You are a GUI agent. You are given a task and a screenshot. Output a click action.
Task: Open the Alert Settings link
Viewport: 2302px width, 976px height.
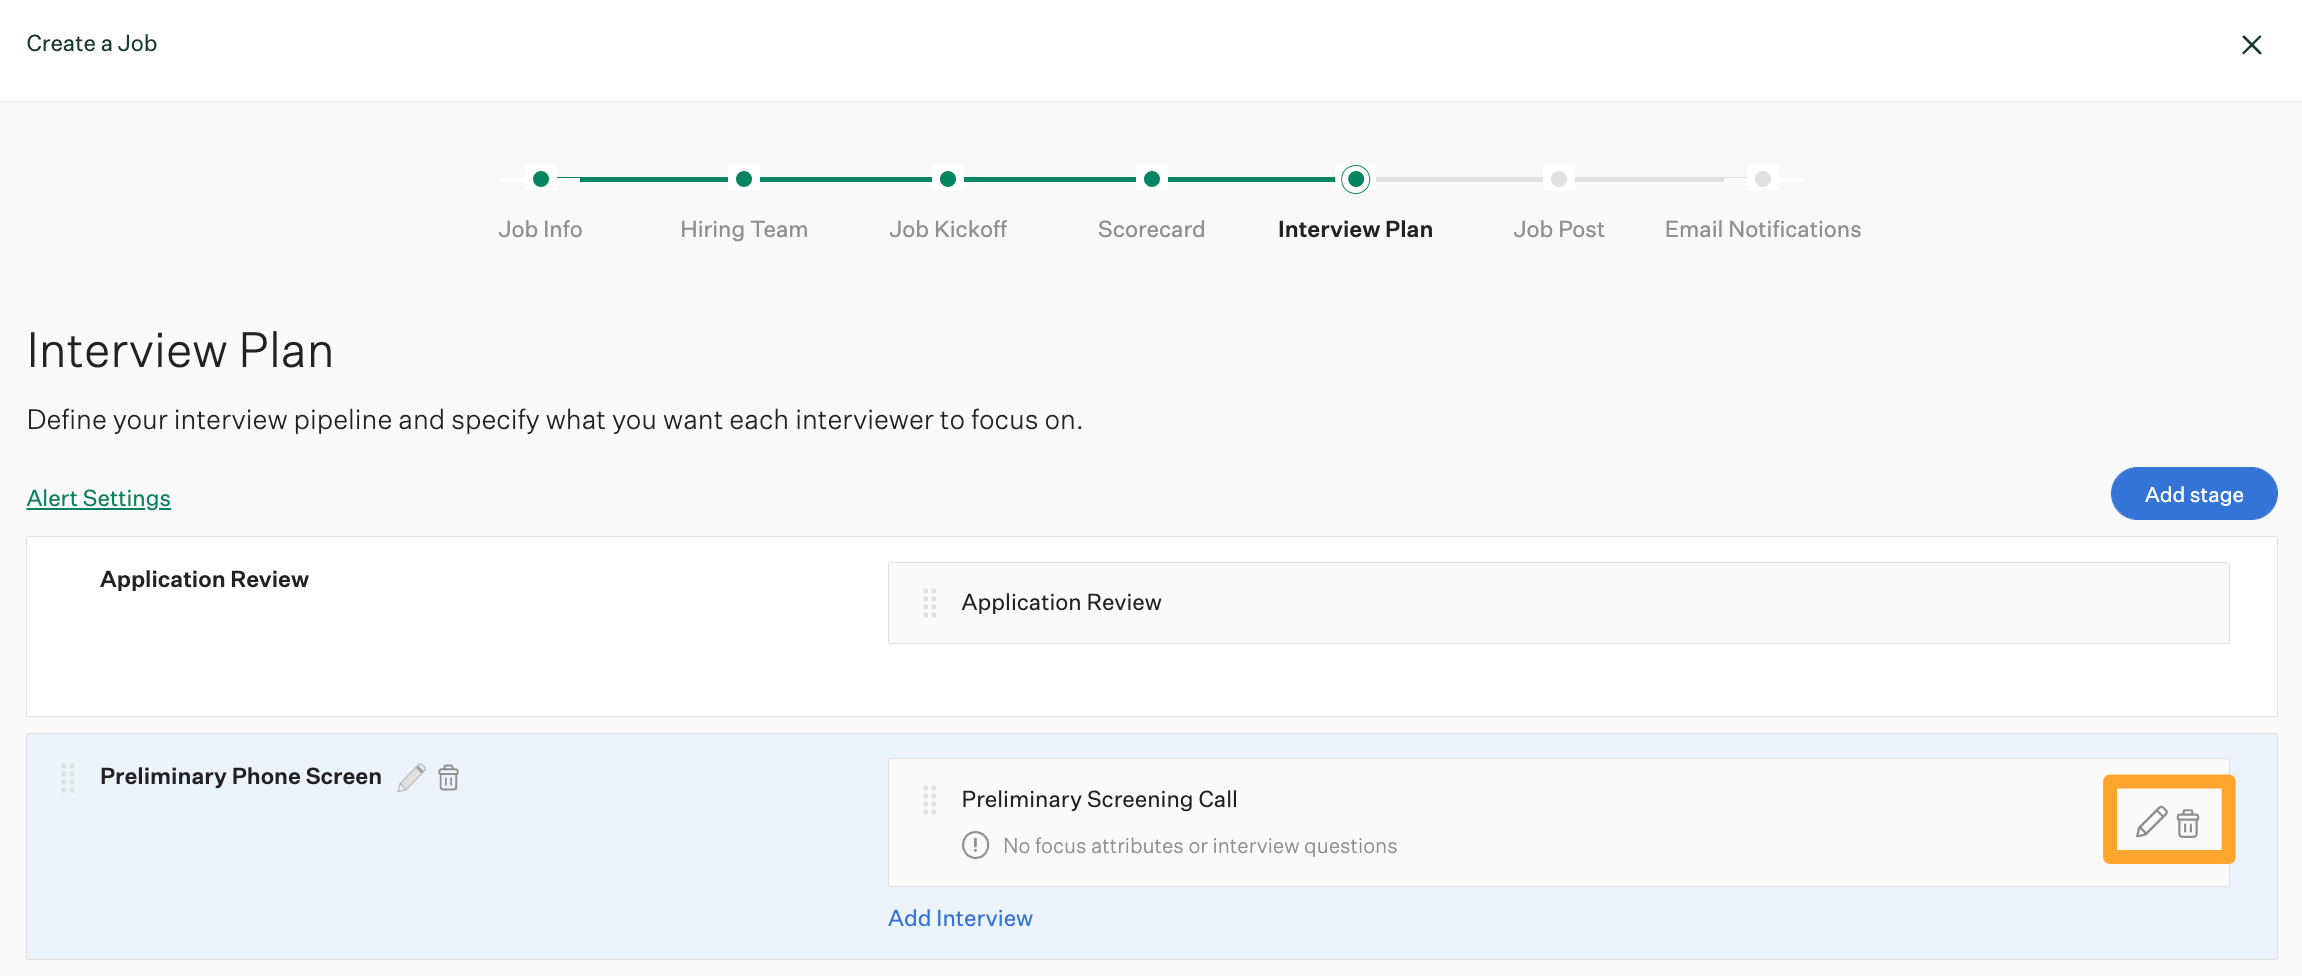[99, 498]
